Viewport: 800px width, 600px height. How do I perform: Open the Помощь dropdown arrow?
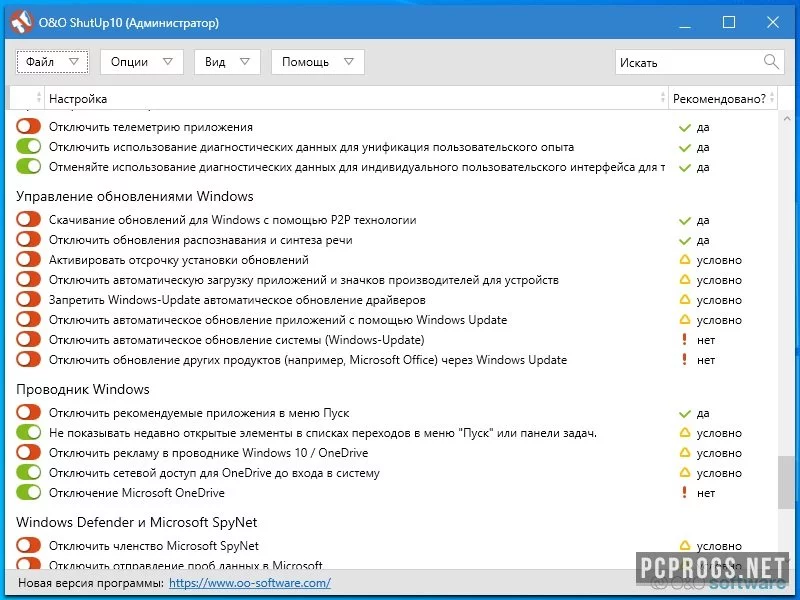pos(349,62)
